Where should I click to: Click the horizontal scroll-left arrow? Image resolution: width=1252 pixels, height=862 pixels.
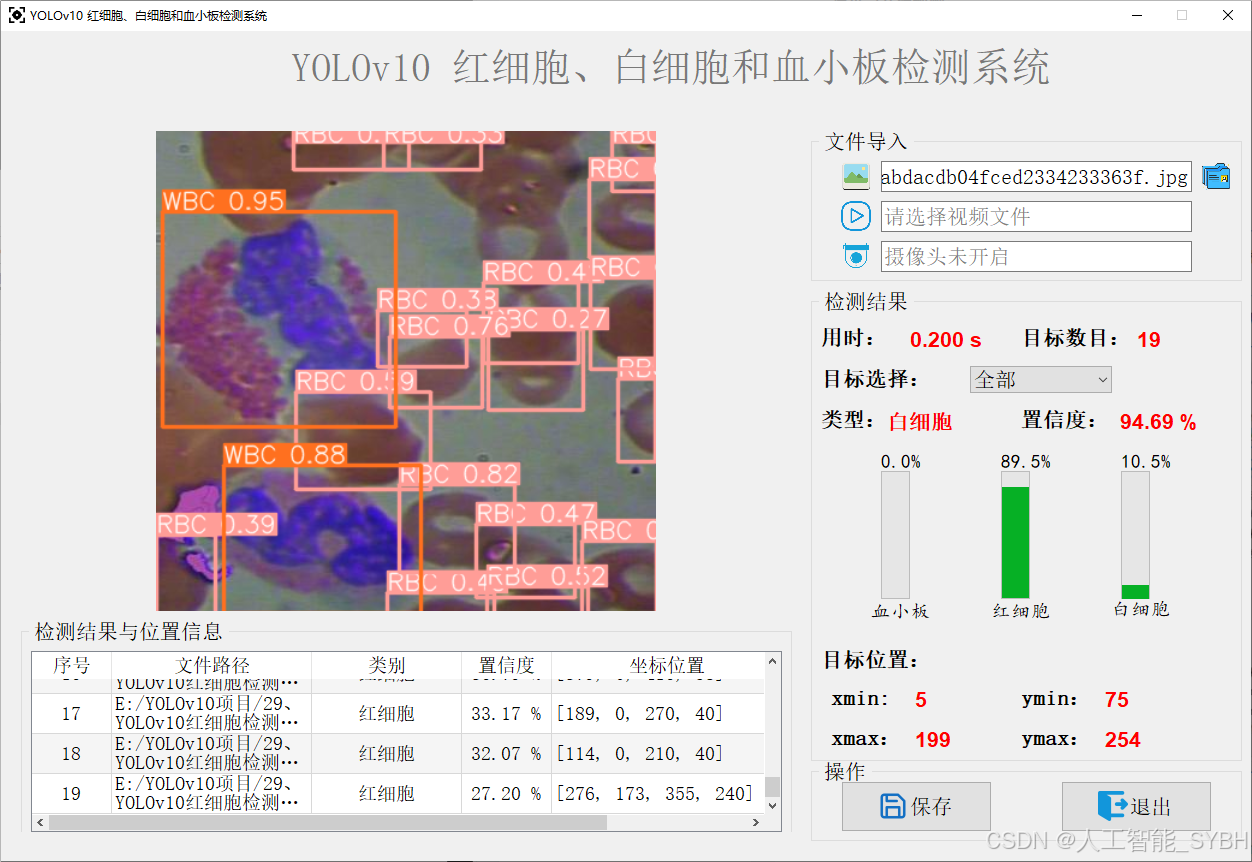click(40, 823)
